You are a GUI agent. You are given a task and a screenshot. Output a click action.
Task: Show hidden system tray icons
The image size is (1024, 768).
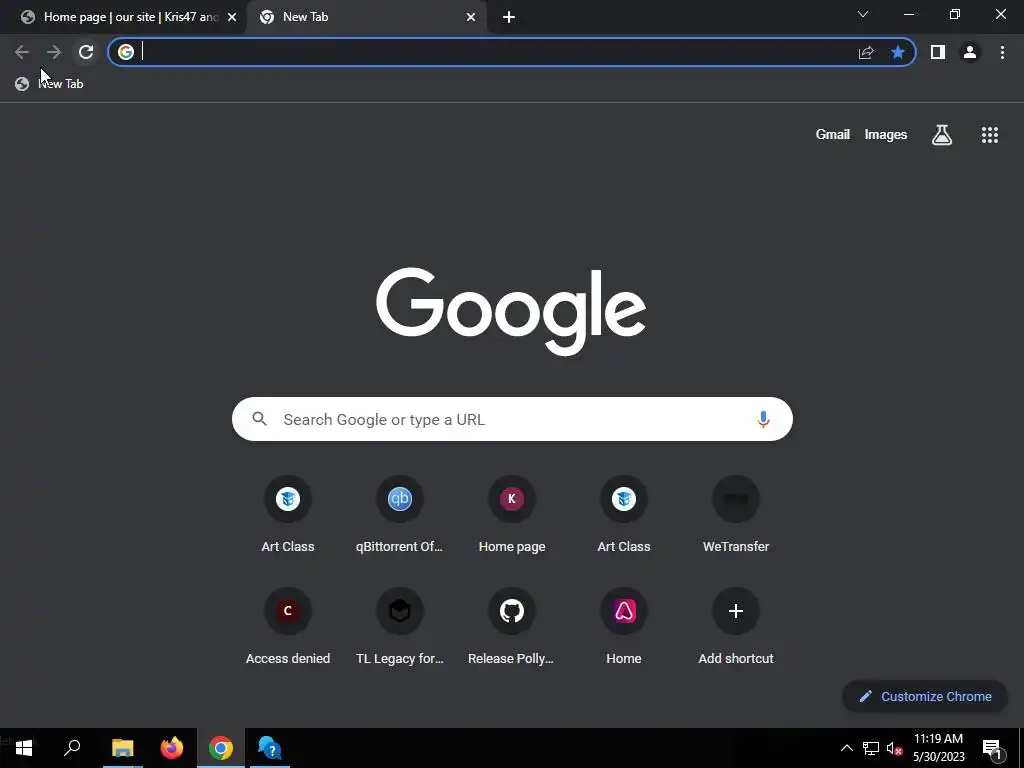click(x=846, y=748)
